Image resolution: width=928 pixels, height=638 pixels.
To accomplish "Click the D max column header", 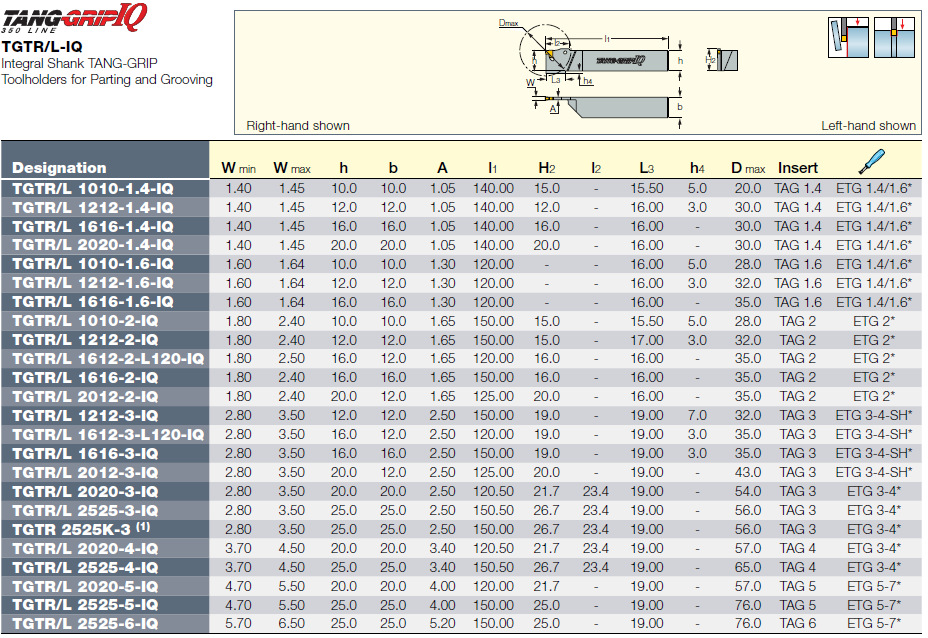I will 748,168.
